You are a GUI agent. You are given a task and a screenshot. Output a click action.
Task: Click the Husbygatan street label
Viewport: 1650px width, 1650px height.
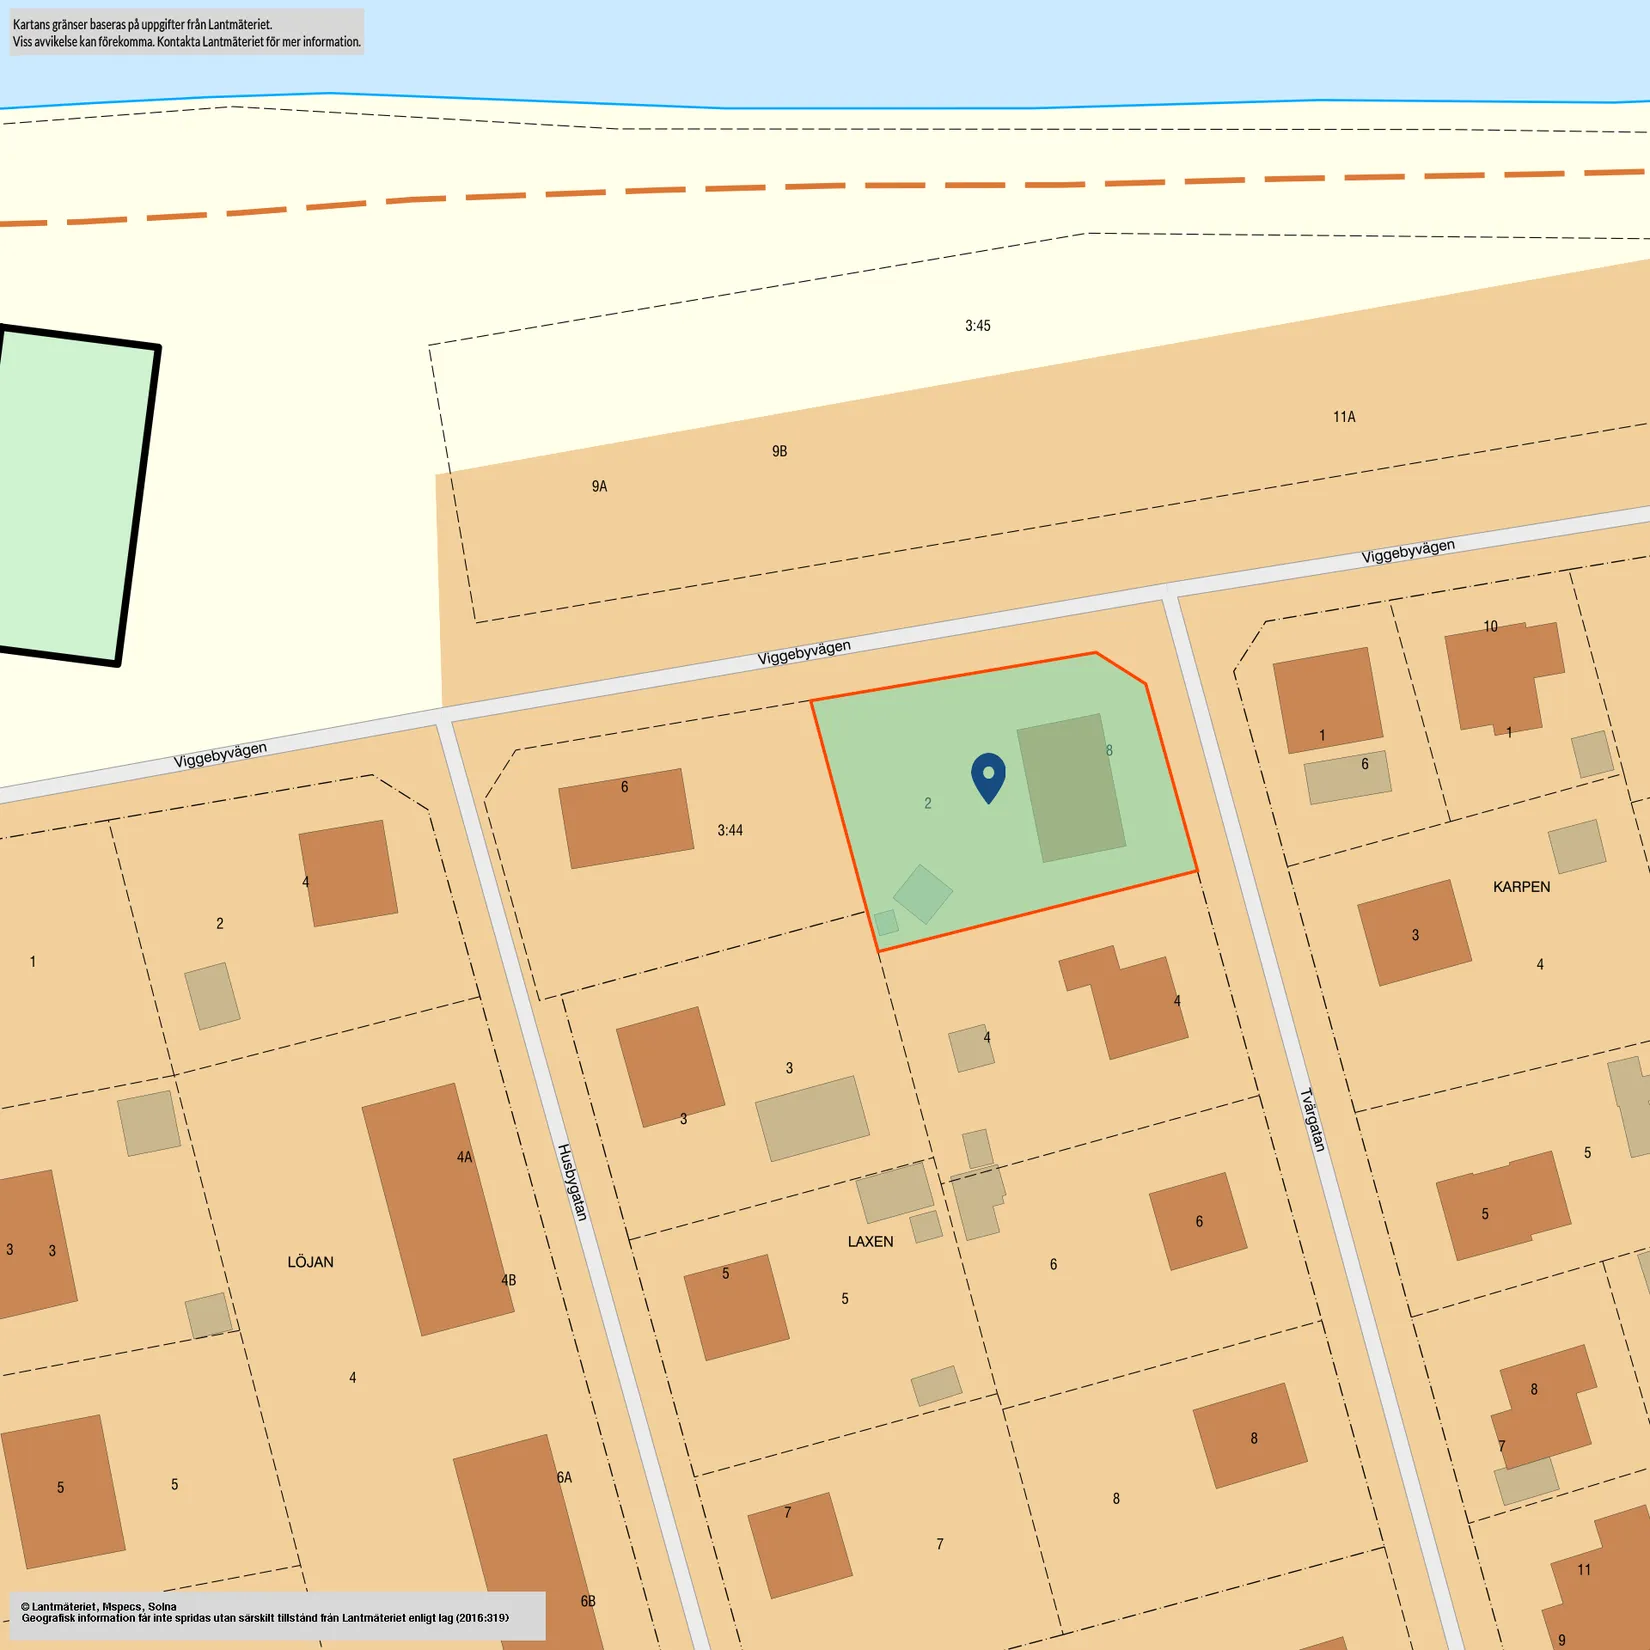pyautogui.click(x=572, y=1182)
